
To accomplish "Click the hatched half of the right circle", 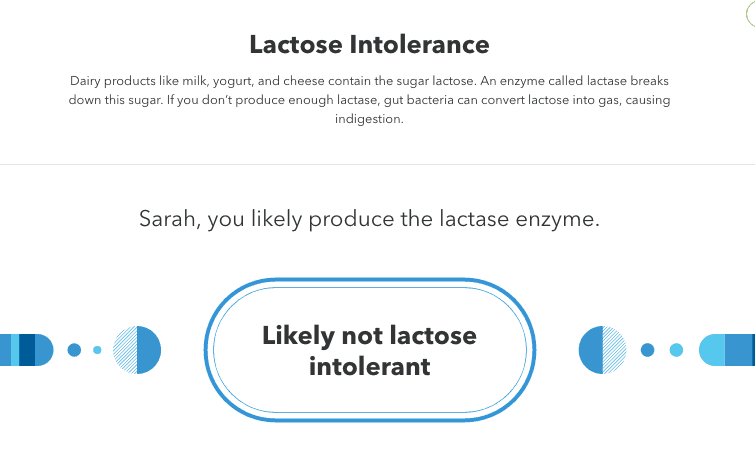I will tap(614, 350).
